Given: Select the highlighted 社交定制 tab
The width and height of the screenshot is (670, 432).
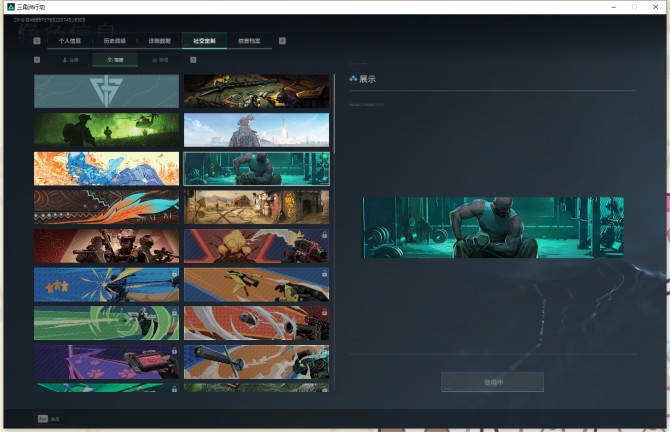Looking at the screenshot, I should (x=204, y=41).
